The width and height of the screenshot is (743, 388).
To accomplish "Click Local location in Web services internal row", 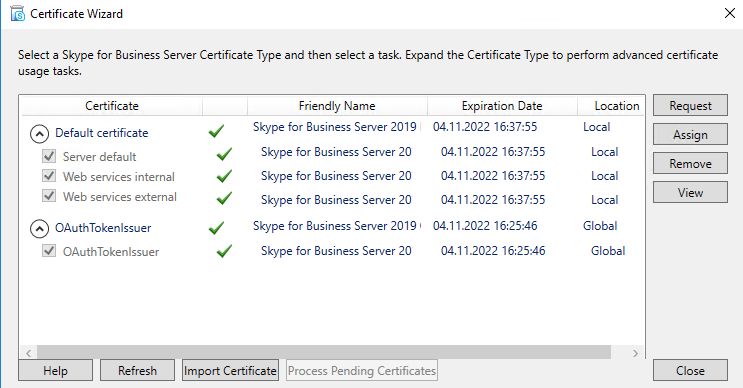I will [605, 176].
